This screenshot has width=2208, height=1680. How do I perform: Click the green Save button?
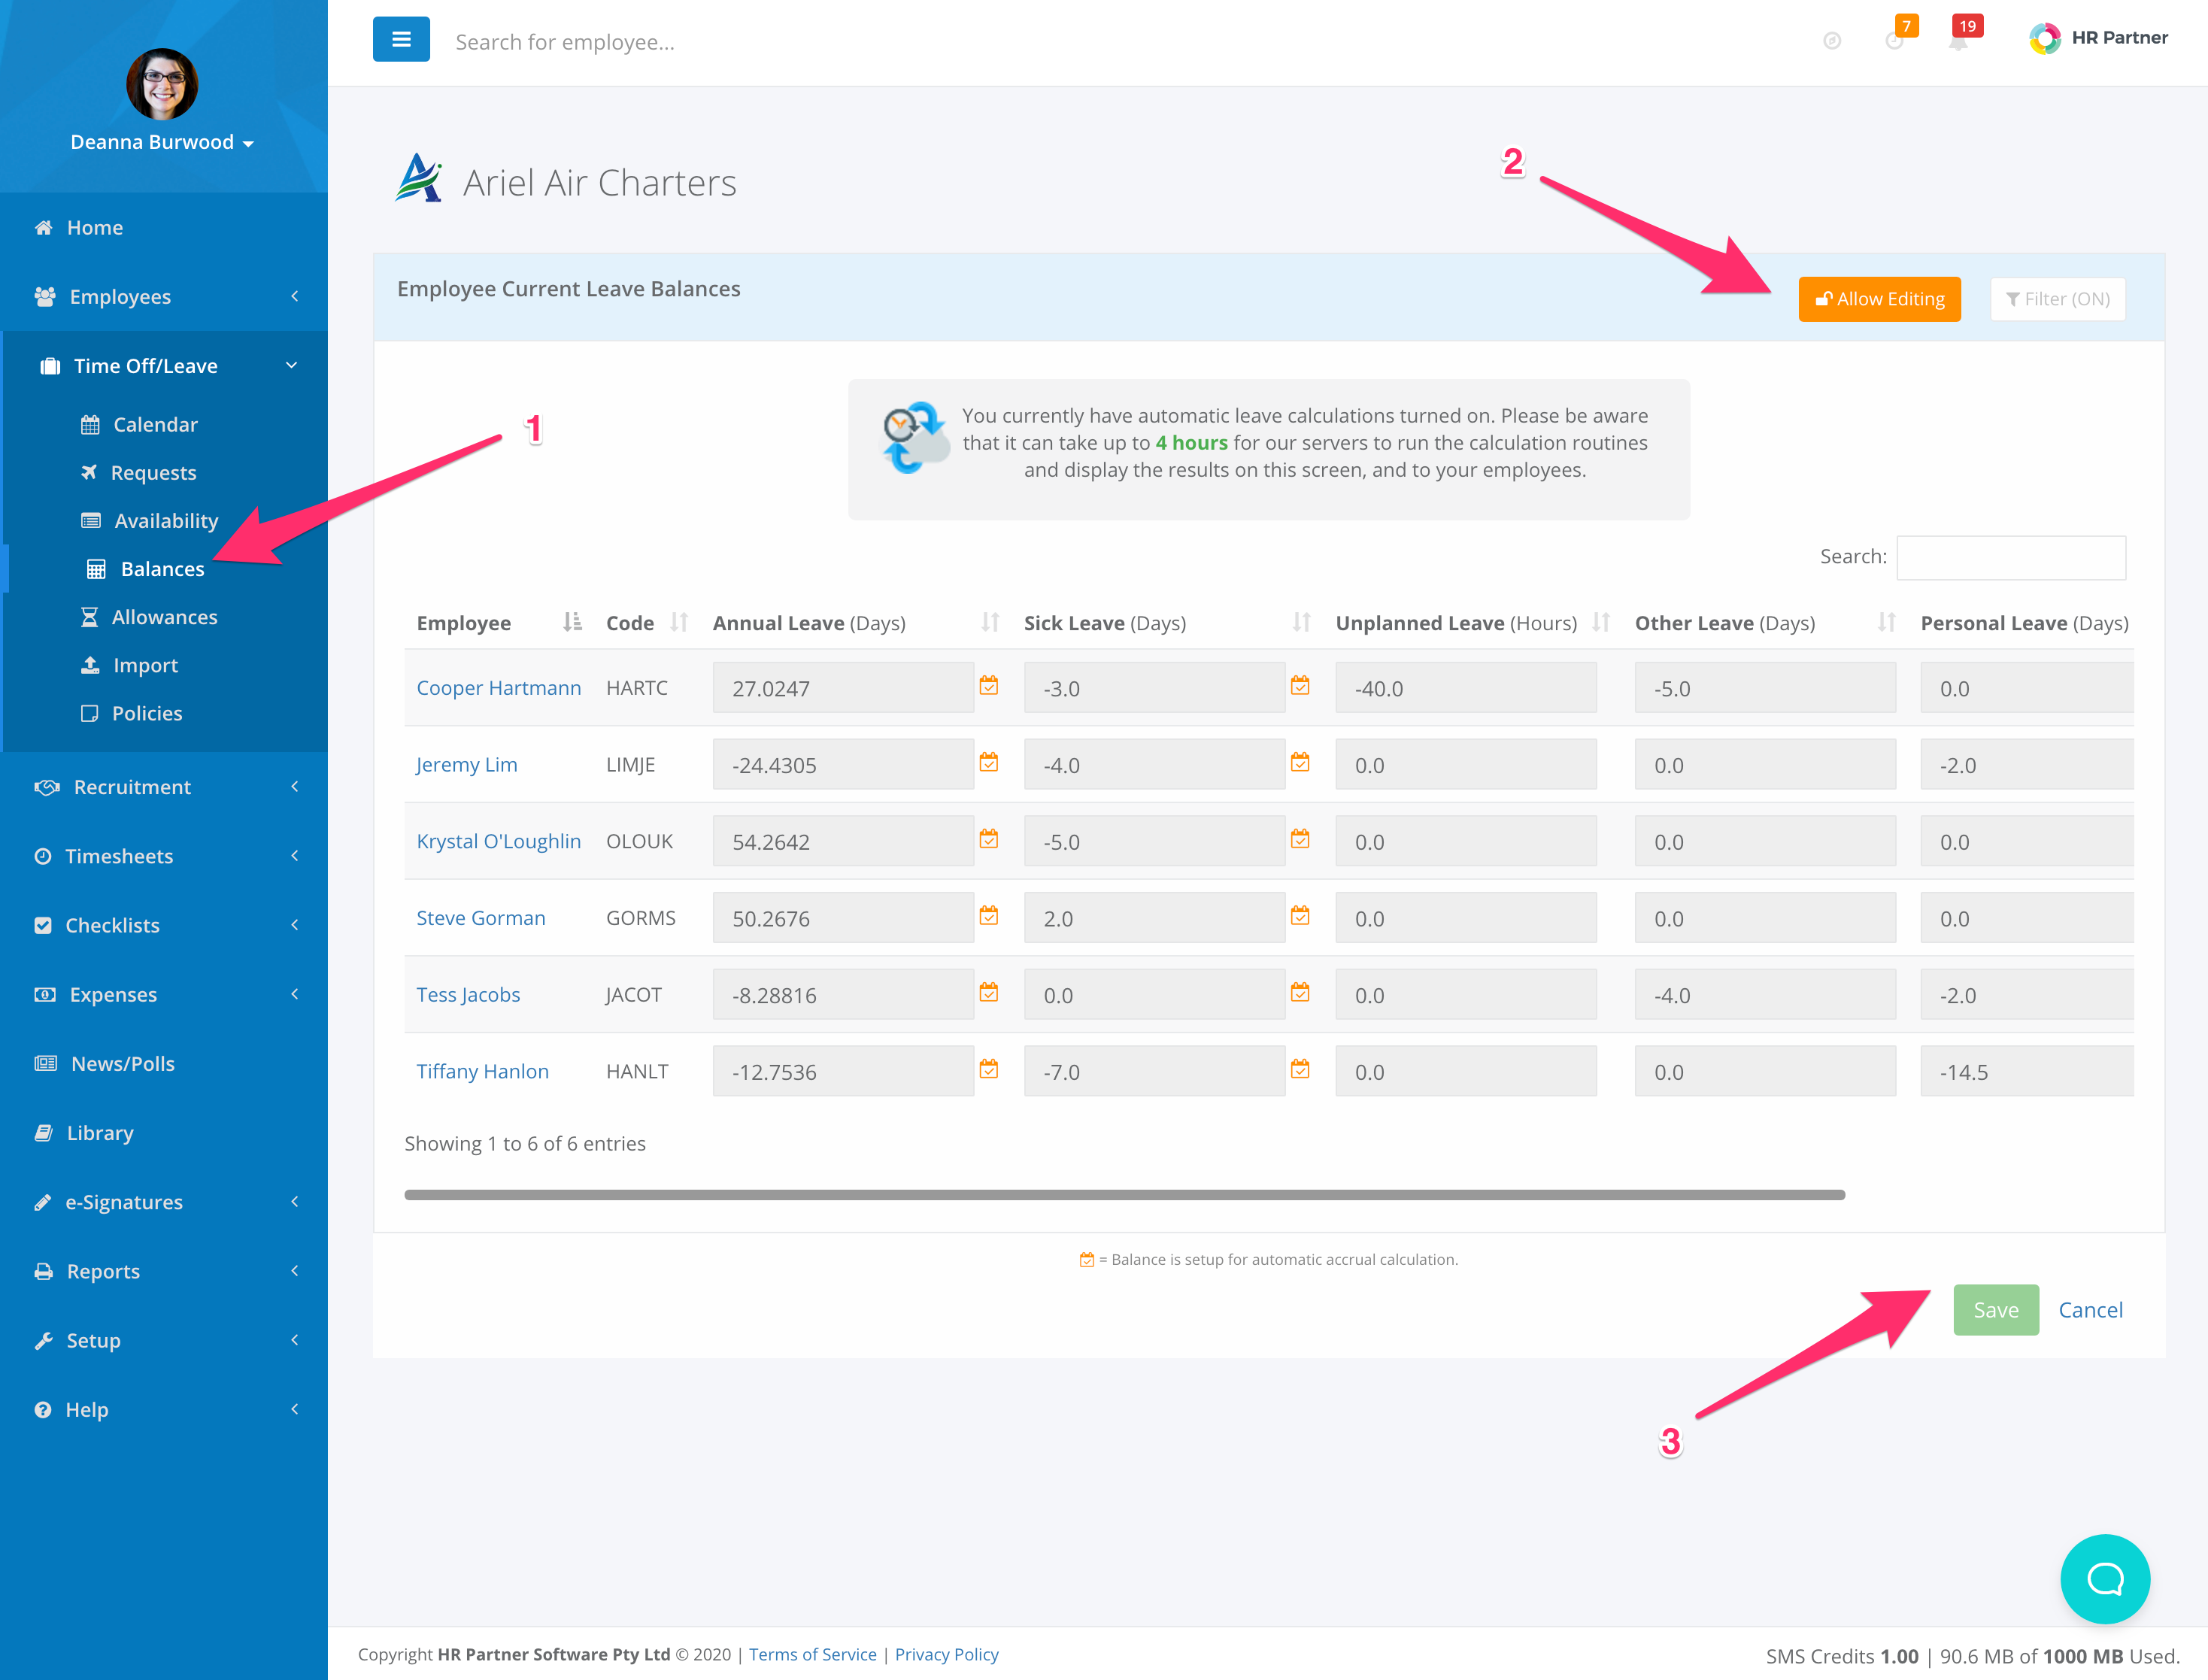[1995, 1310]
